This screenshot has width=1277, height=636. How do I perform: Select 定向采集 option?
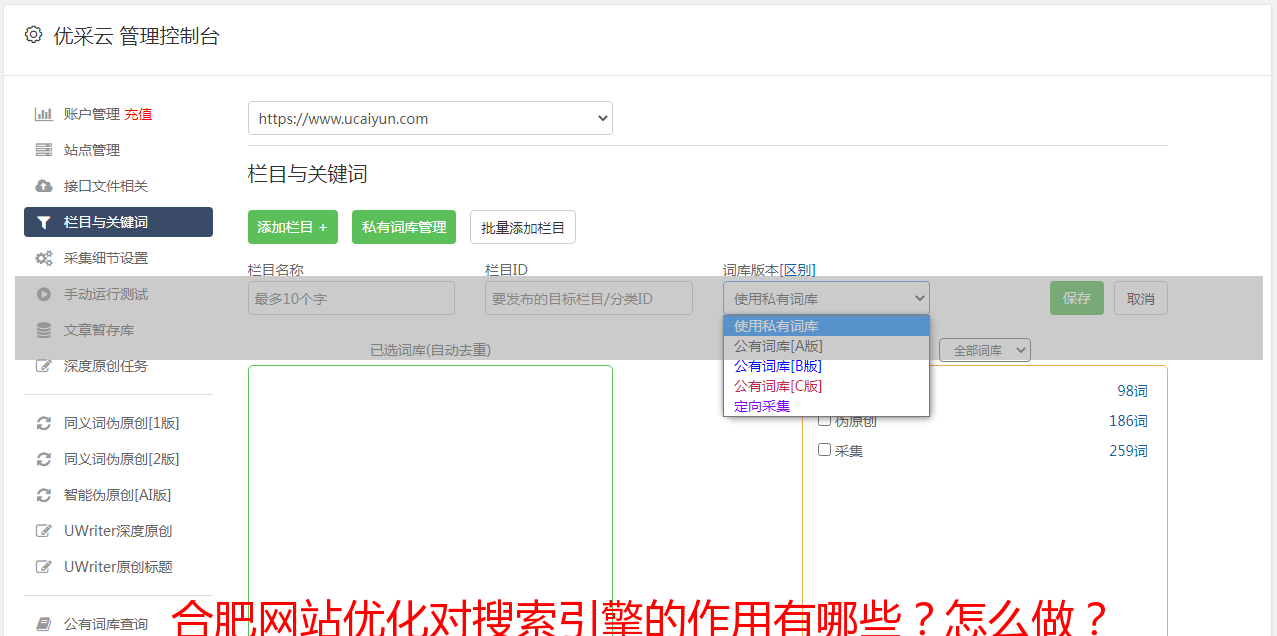tap(826, 406)
